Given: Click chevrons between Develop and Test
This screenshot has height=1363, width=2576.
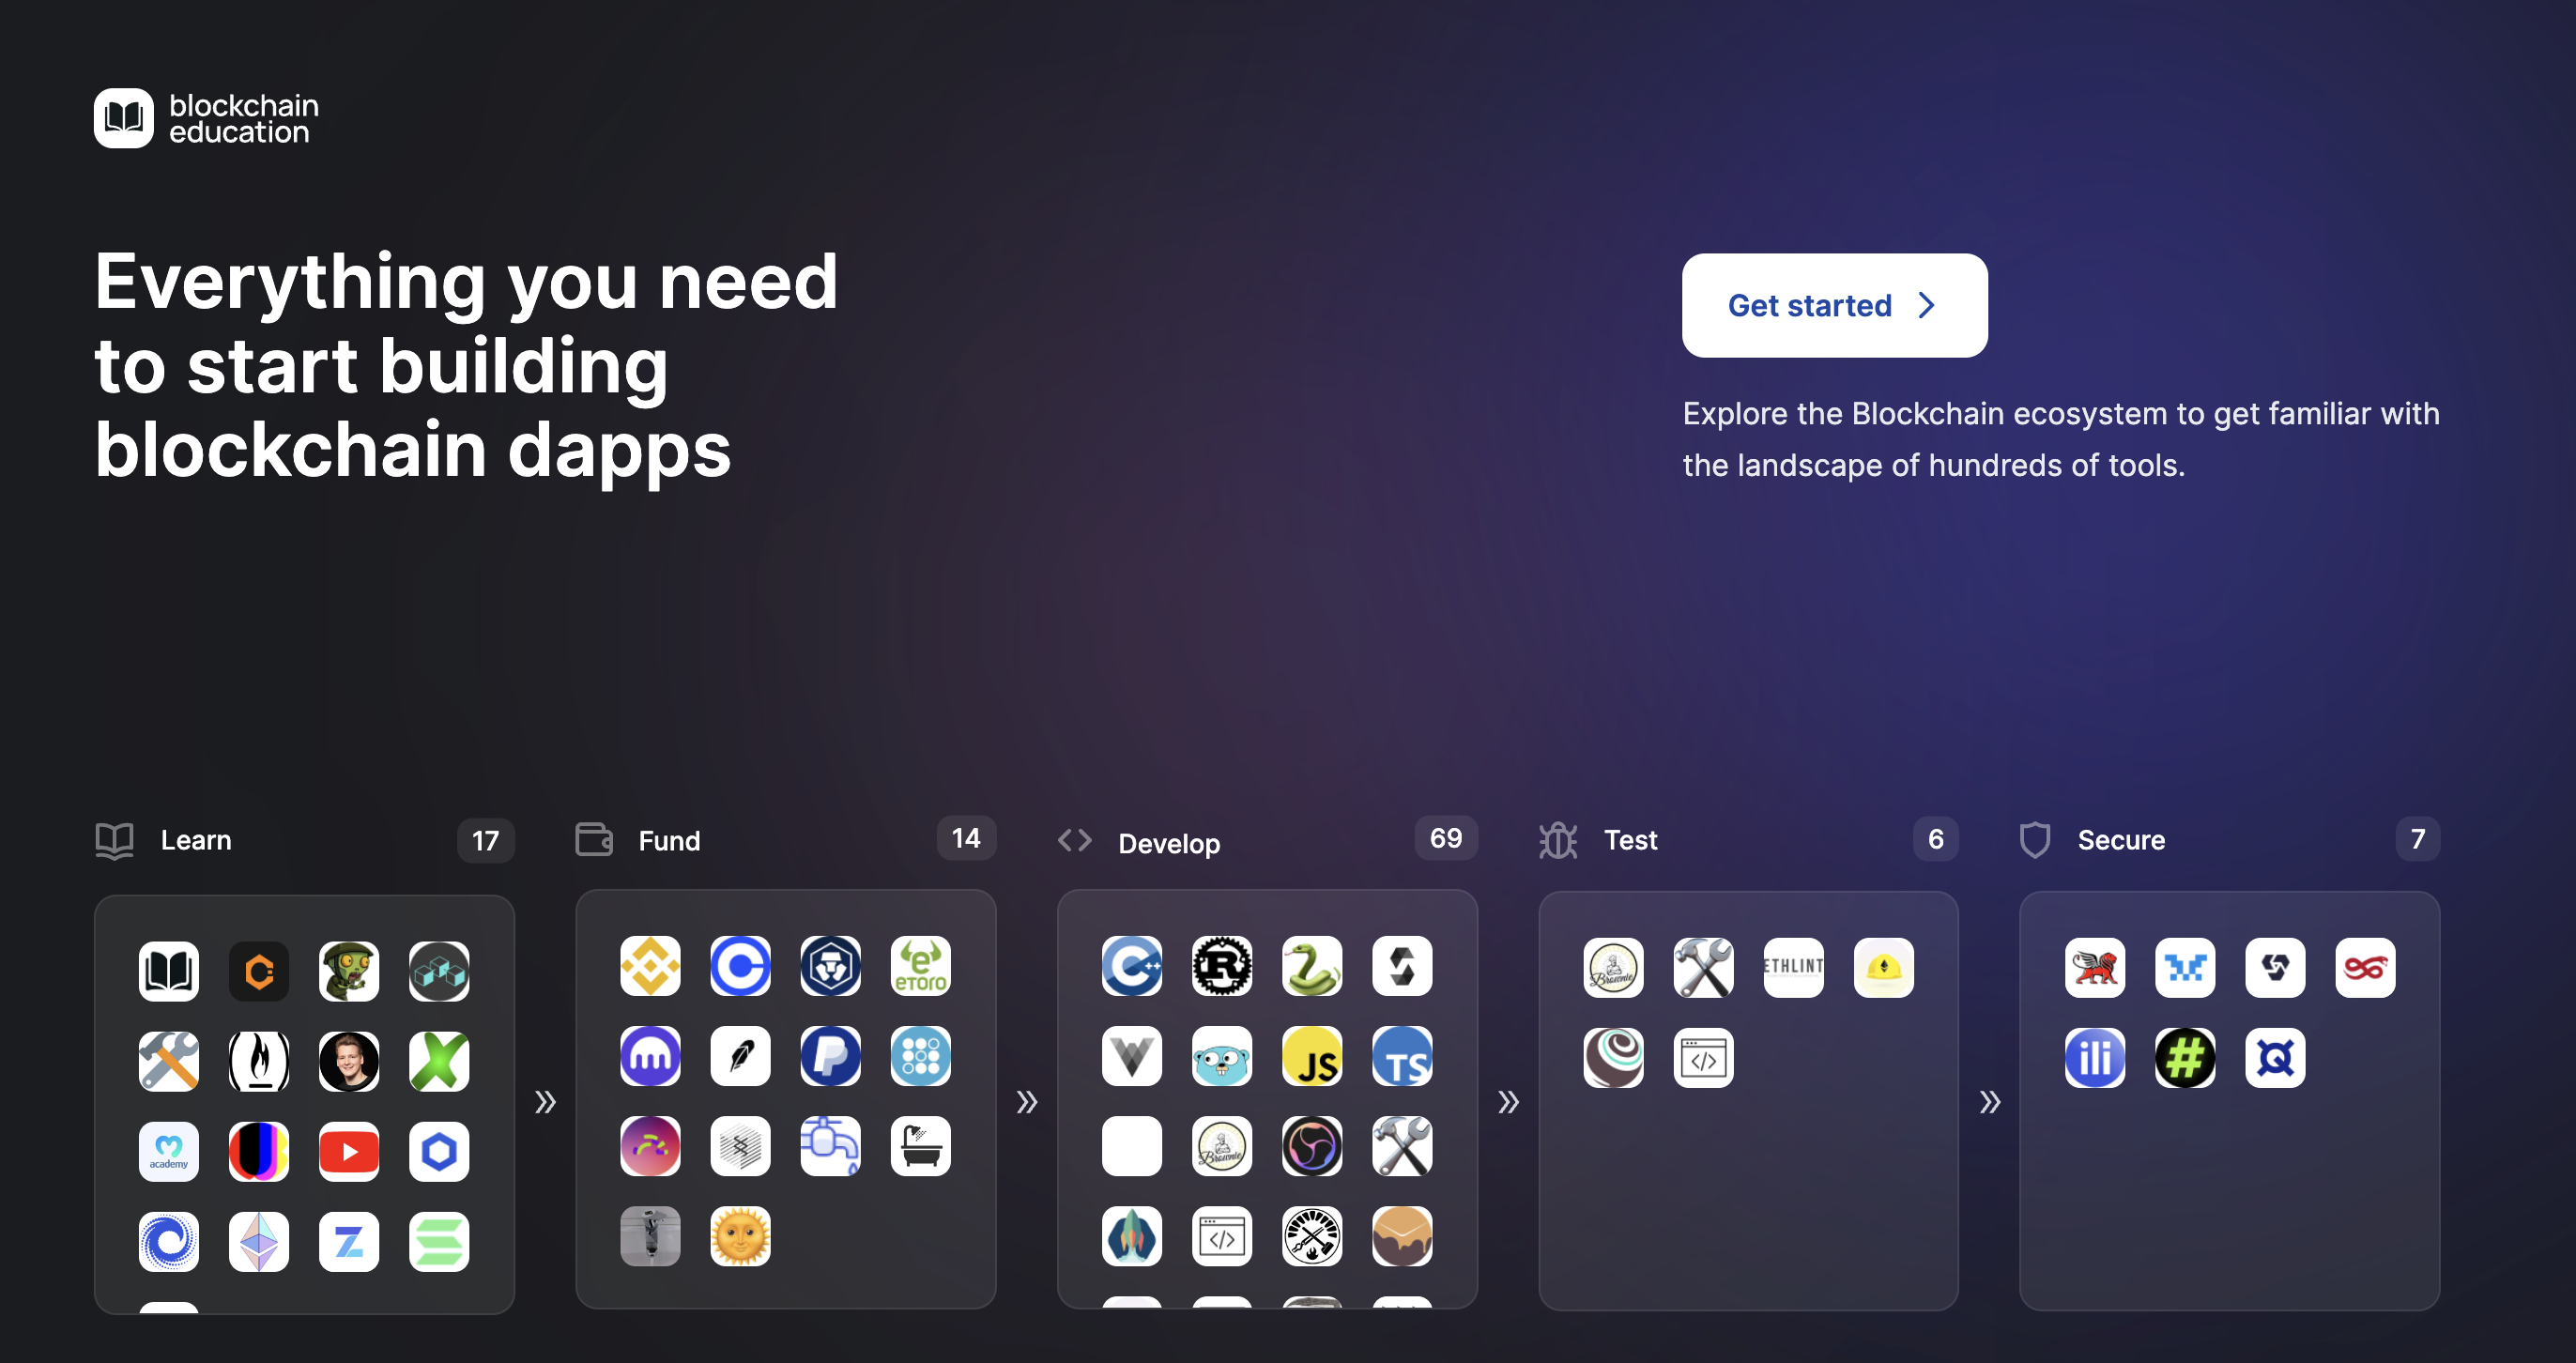Looking at the screenshot, I should point(1508,1102).
